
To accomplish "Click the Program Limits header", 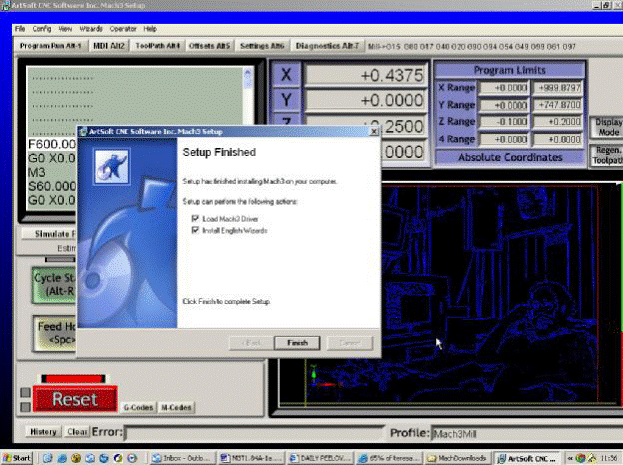I will pos(510,70).
